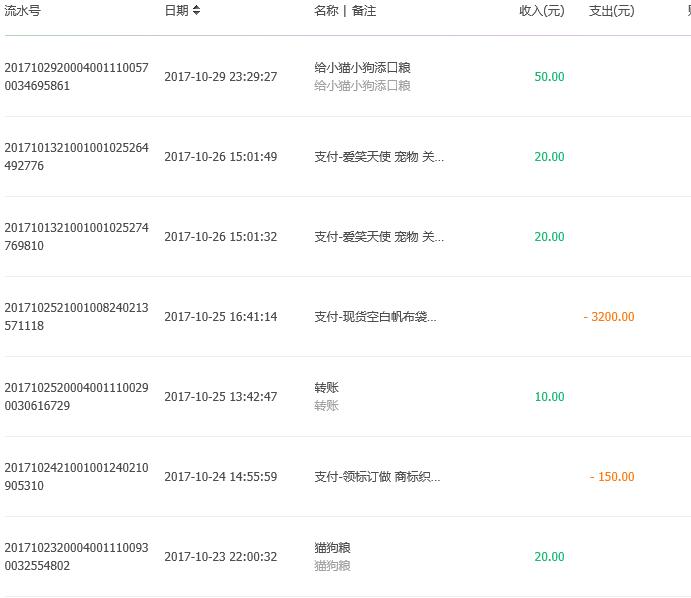The height and width of the screenshot is (598, 691).
Task: Open the 支付-爱笑天使 entry at 15:01:32
Action: pos(379,237)
